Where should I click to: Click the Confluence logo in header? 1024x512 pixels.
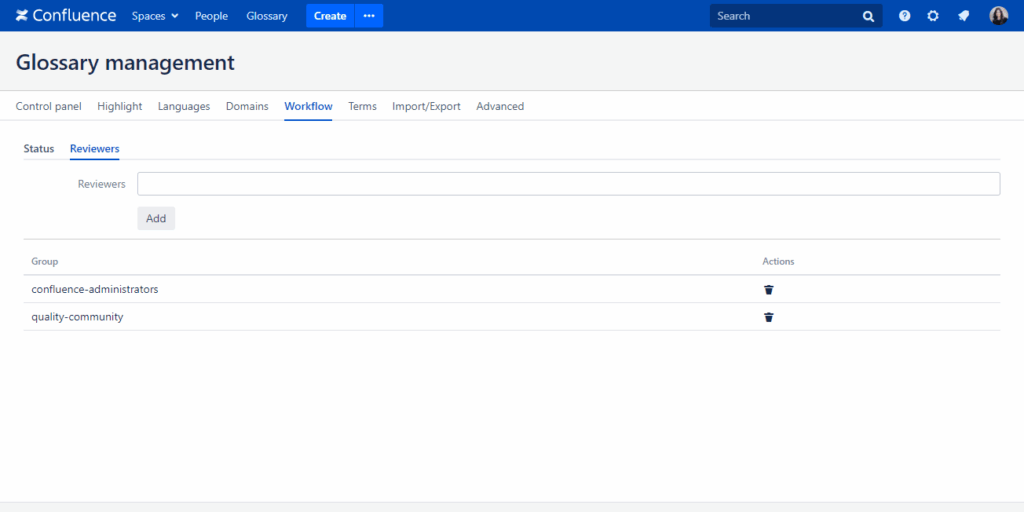pyautogui.click(x=66, y=16)
